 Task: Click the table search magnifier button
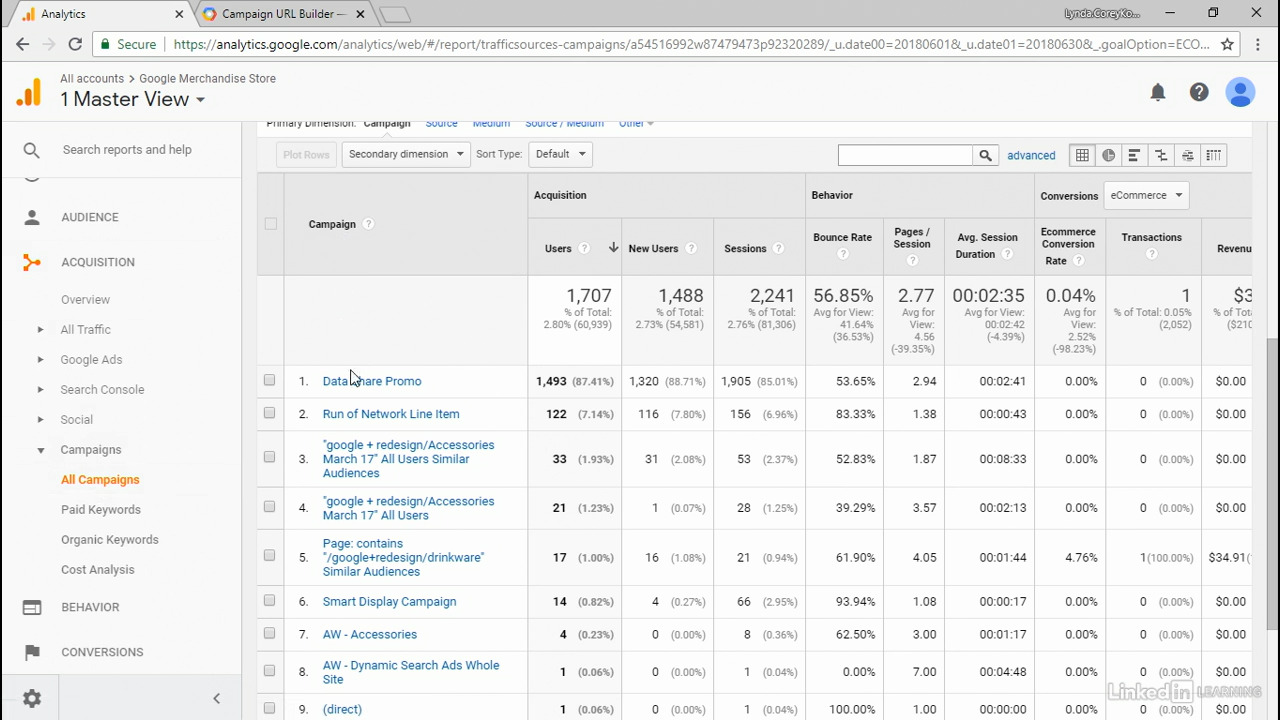click(985, 155)
